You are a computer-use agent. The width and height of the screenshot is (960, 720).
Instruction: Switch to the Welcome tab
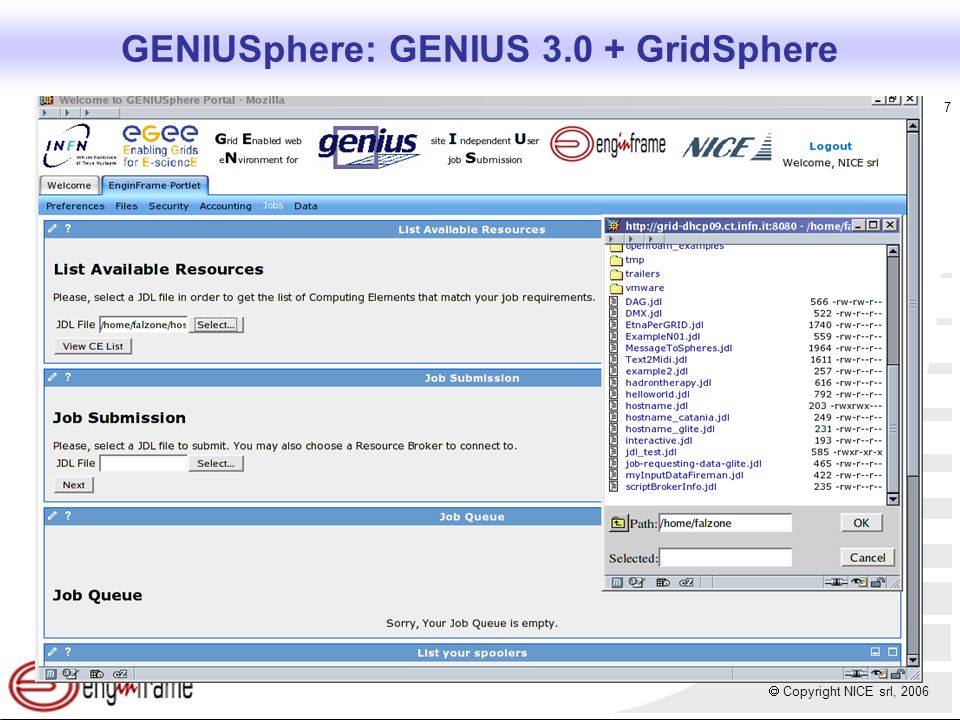[x=69, y=186]
